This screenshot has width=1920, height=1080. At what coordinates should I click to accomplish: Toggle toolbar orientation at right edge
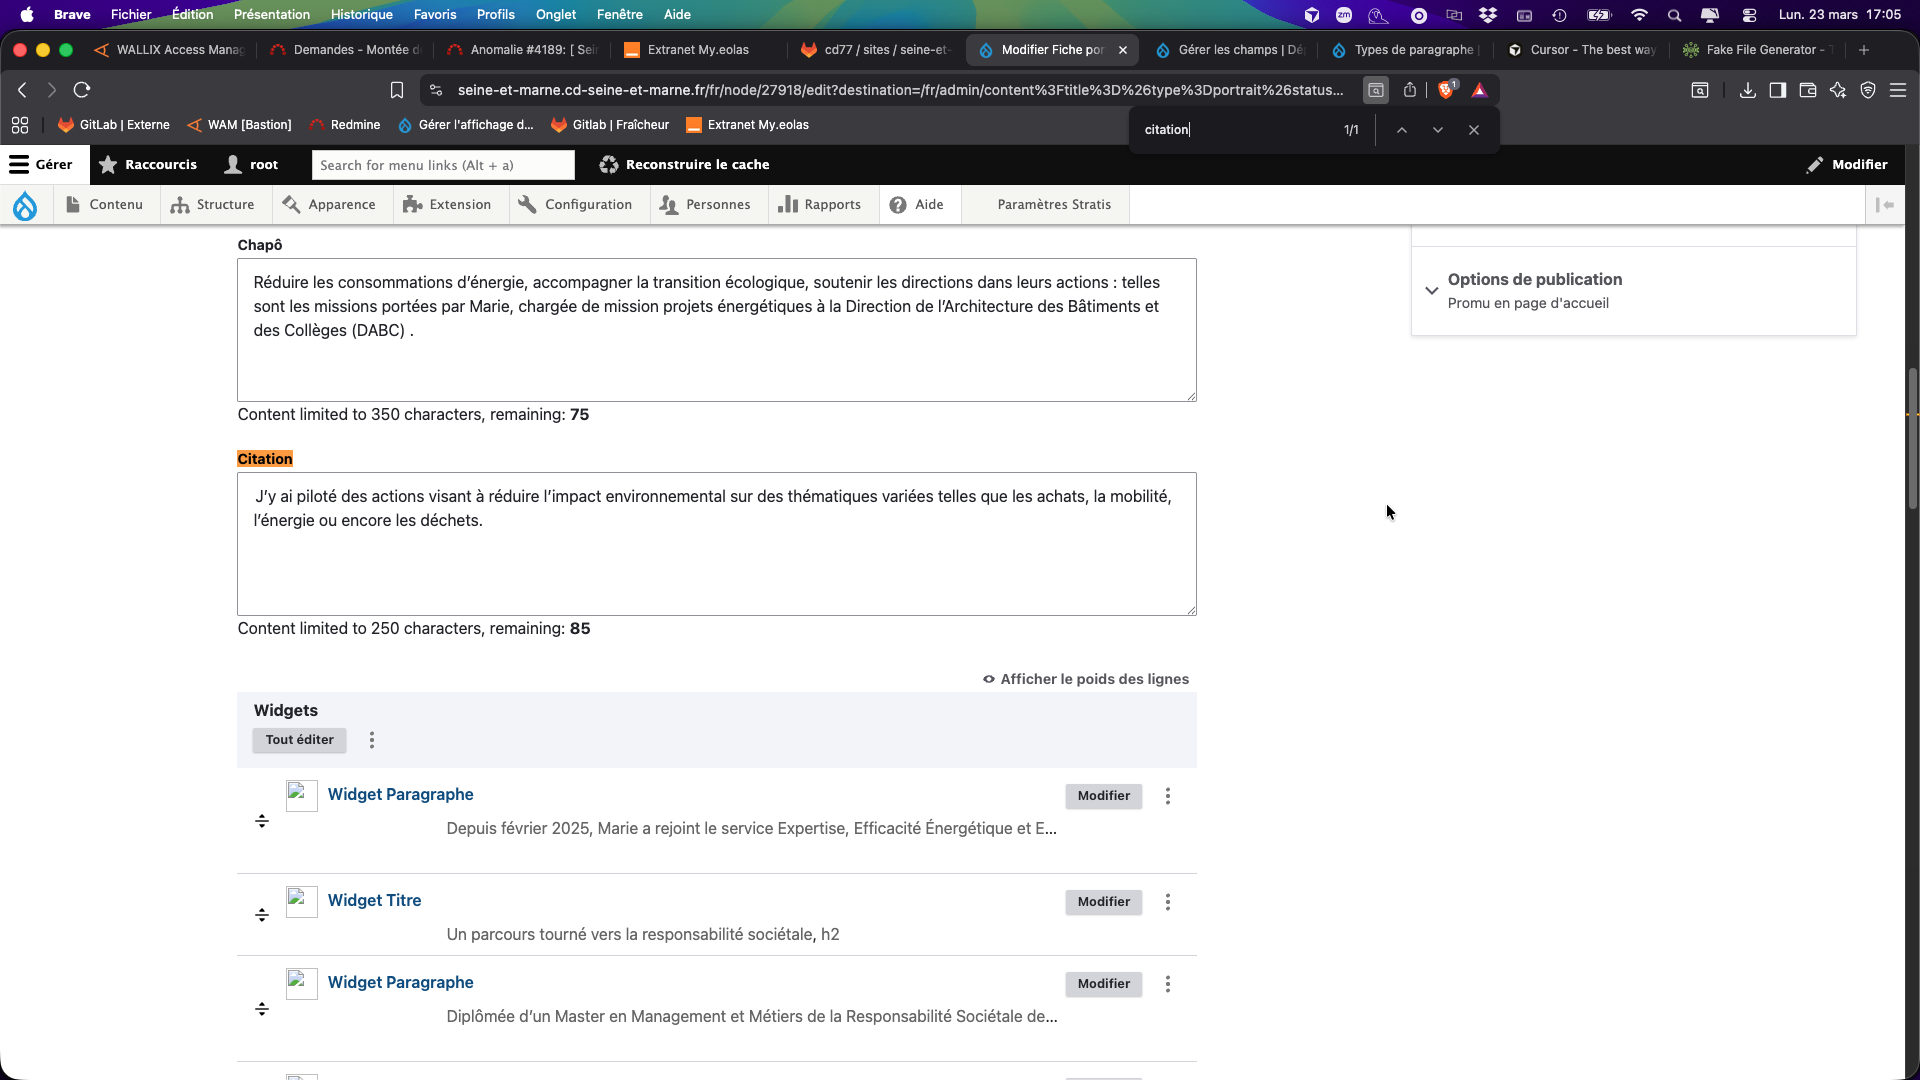coord(1885,205)
